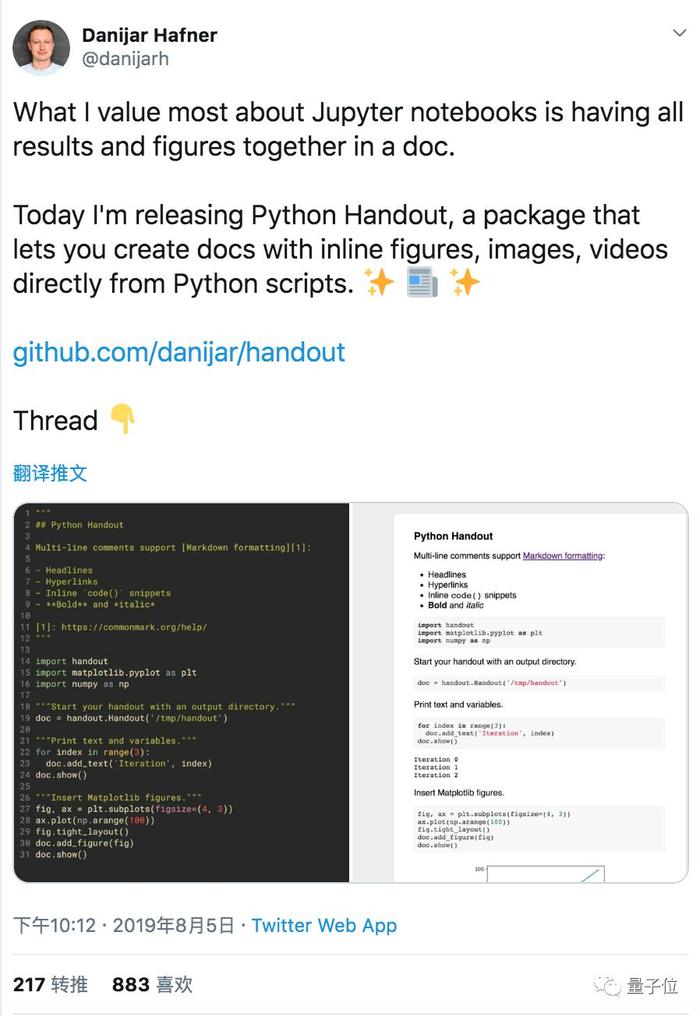Click the 量子位 watermark text
The image size is (700, 1016).
[x=652, y=986]
